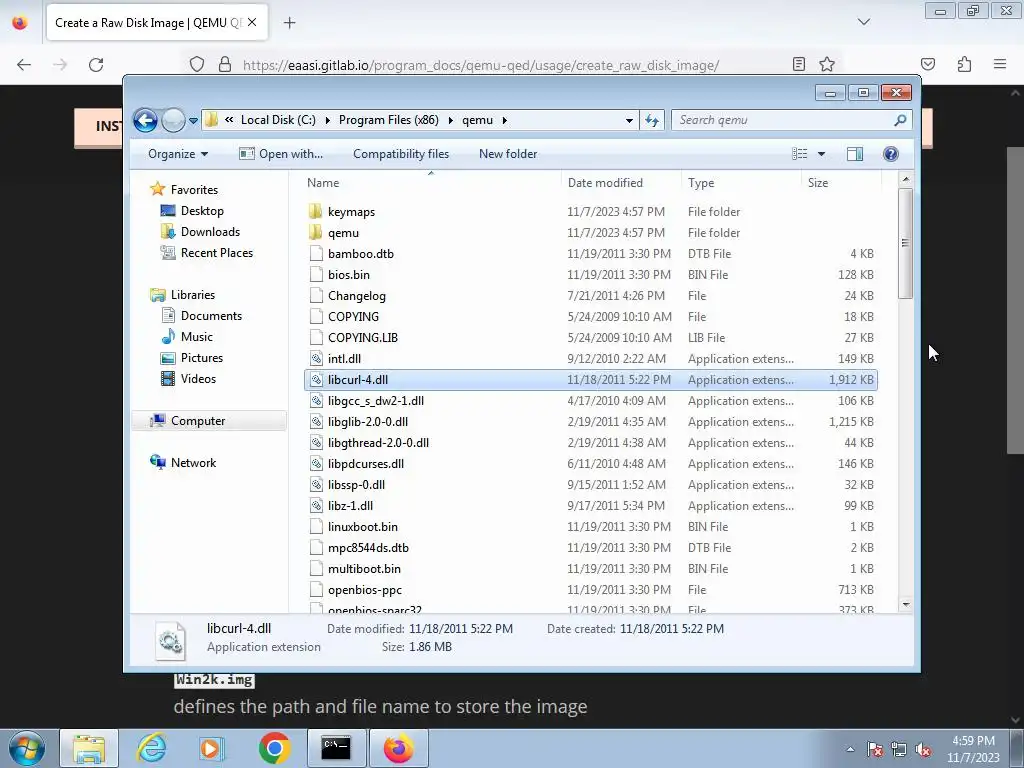This screenshot has height=768, width=1024.
Task: Open Chrome from the taskbar
Action: (x=274, y=748)
